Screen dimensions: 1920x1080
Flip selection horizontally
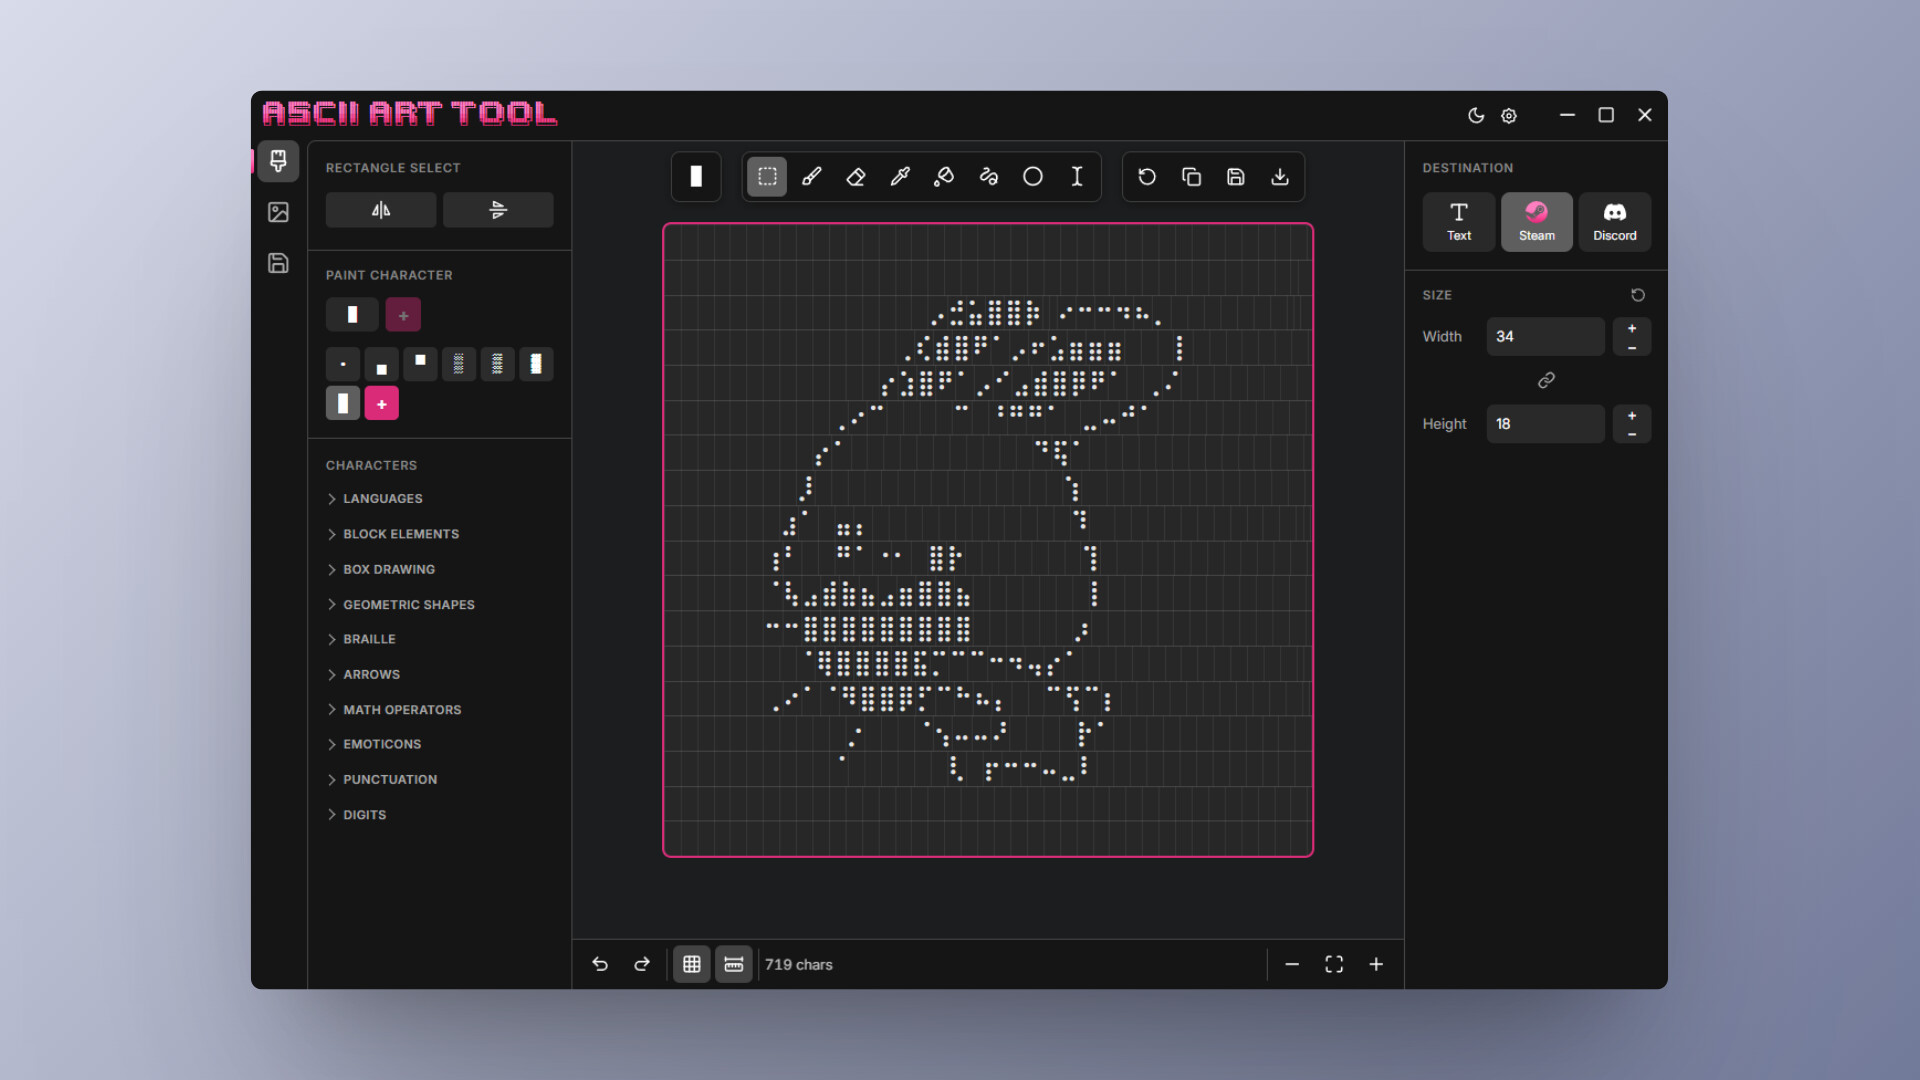381,210
